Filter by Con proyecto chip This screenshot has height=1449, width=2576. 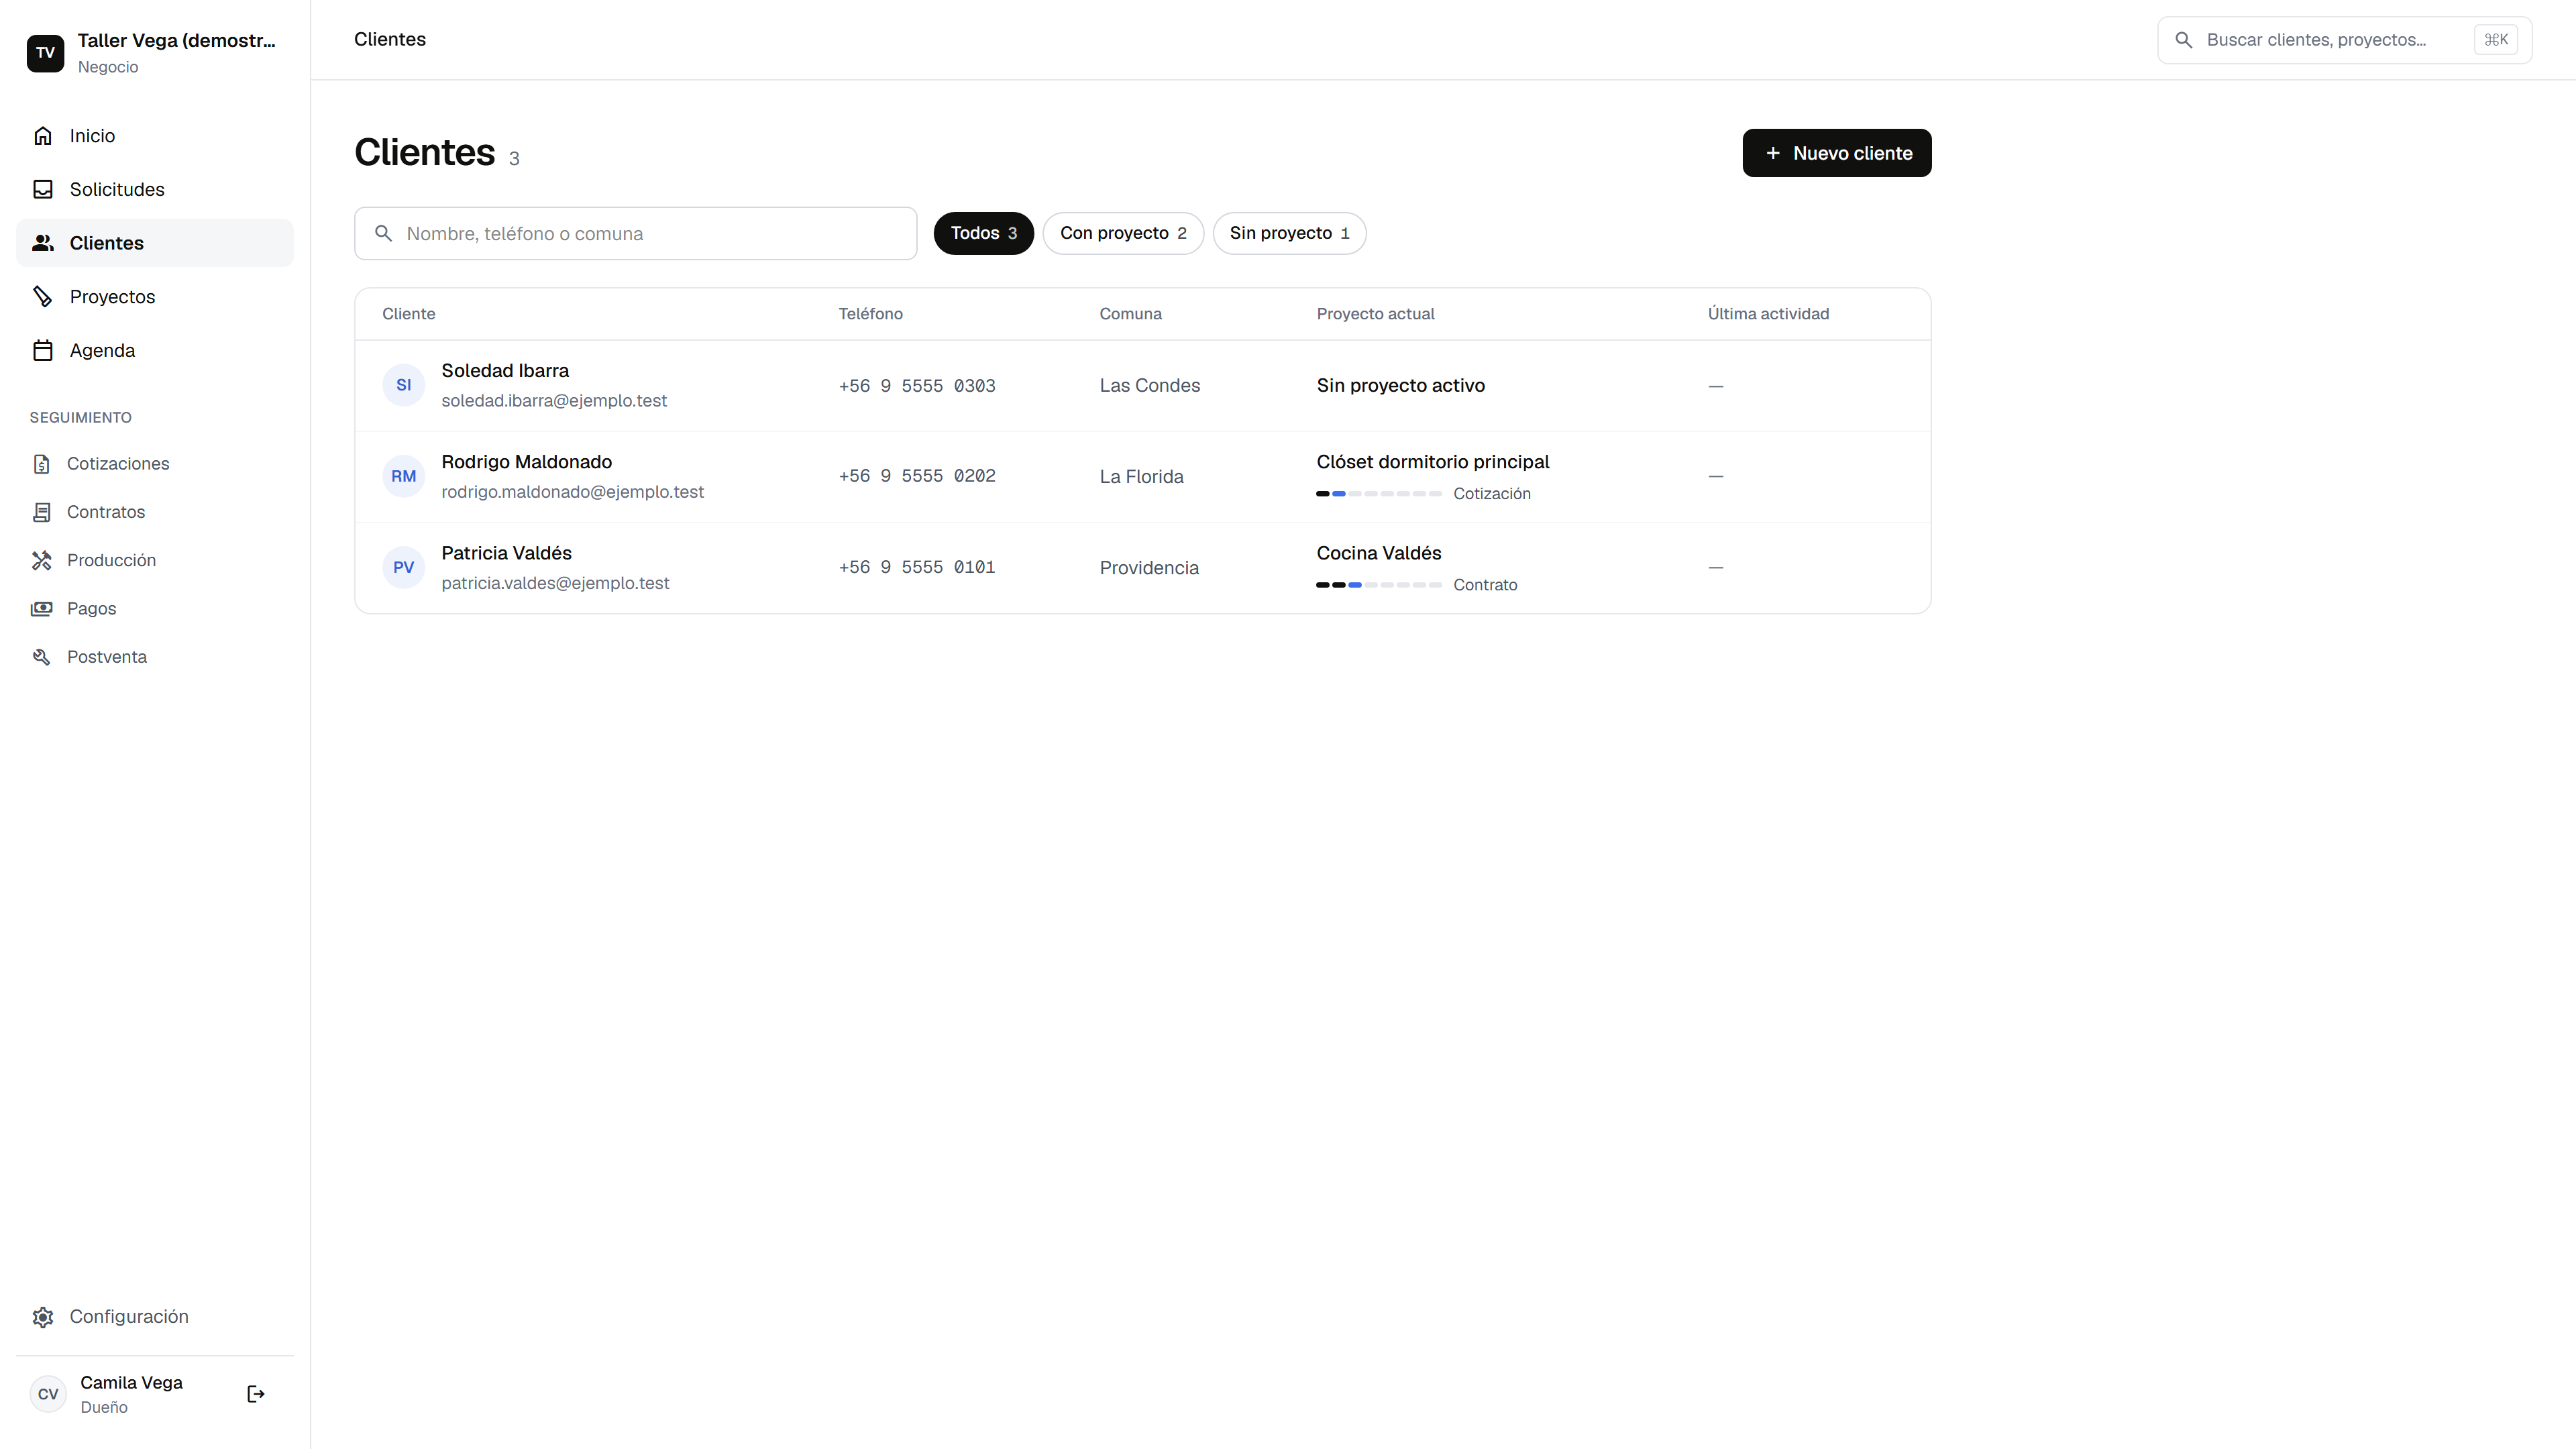coord(1123,233)
